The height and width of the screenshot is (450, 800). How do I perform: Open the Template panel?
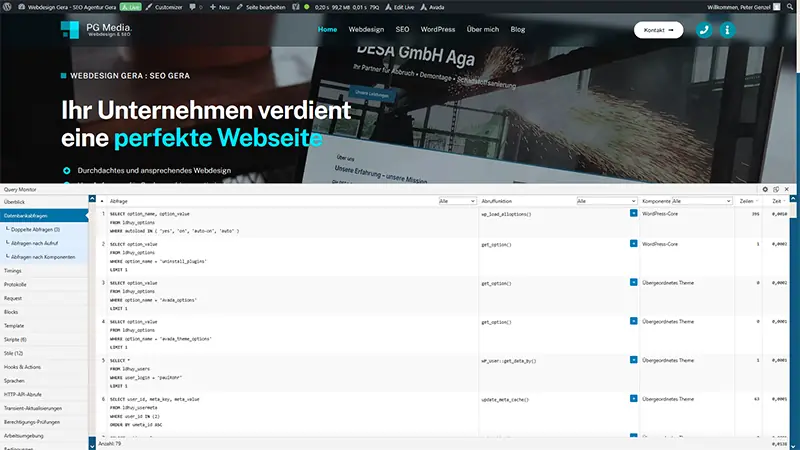(44, 326)
